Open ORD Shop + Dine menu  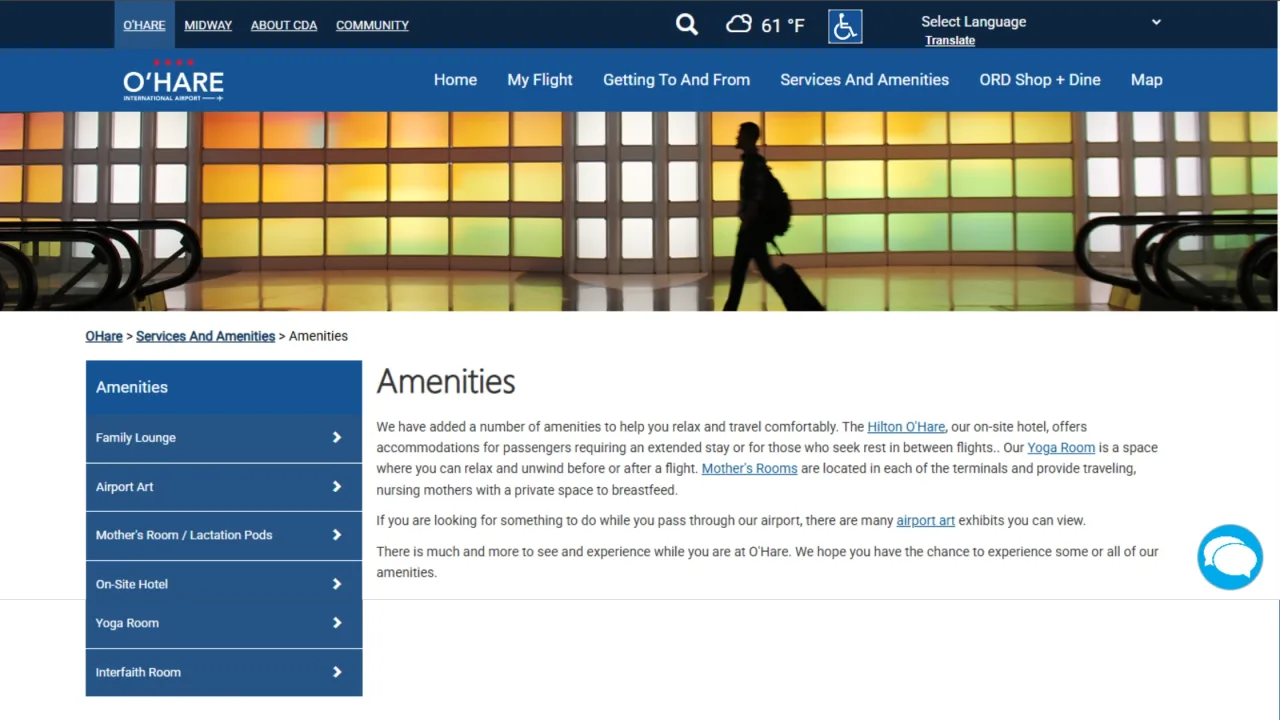(x=1040, y=80)
